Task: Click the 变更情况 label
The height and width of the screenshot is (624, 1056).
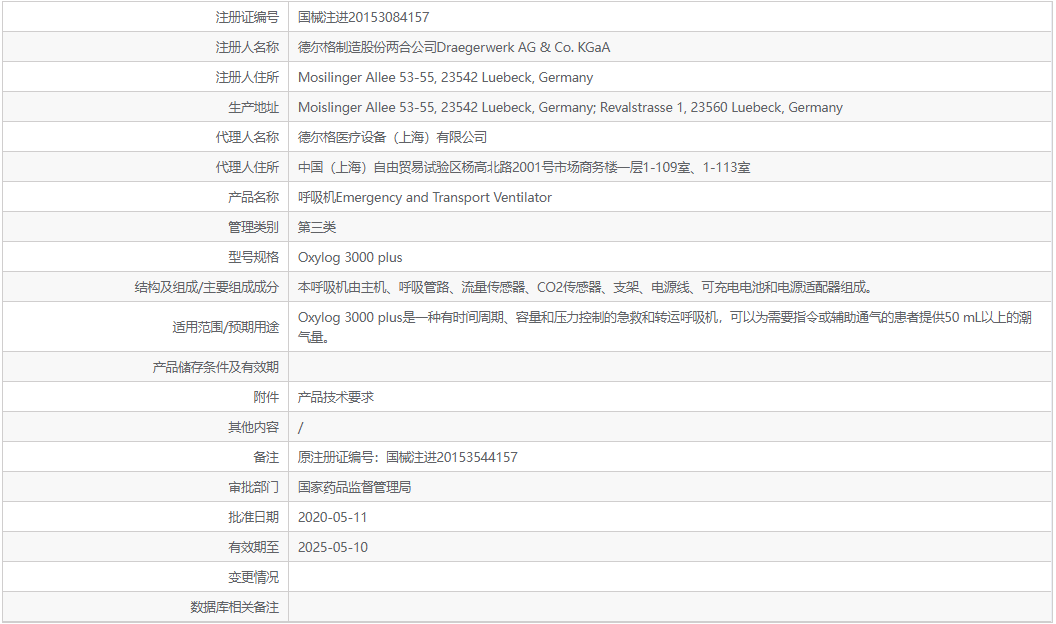Action: (x=253, y=578)
